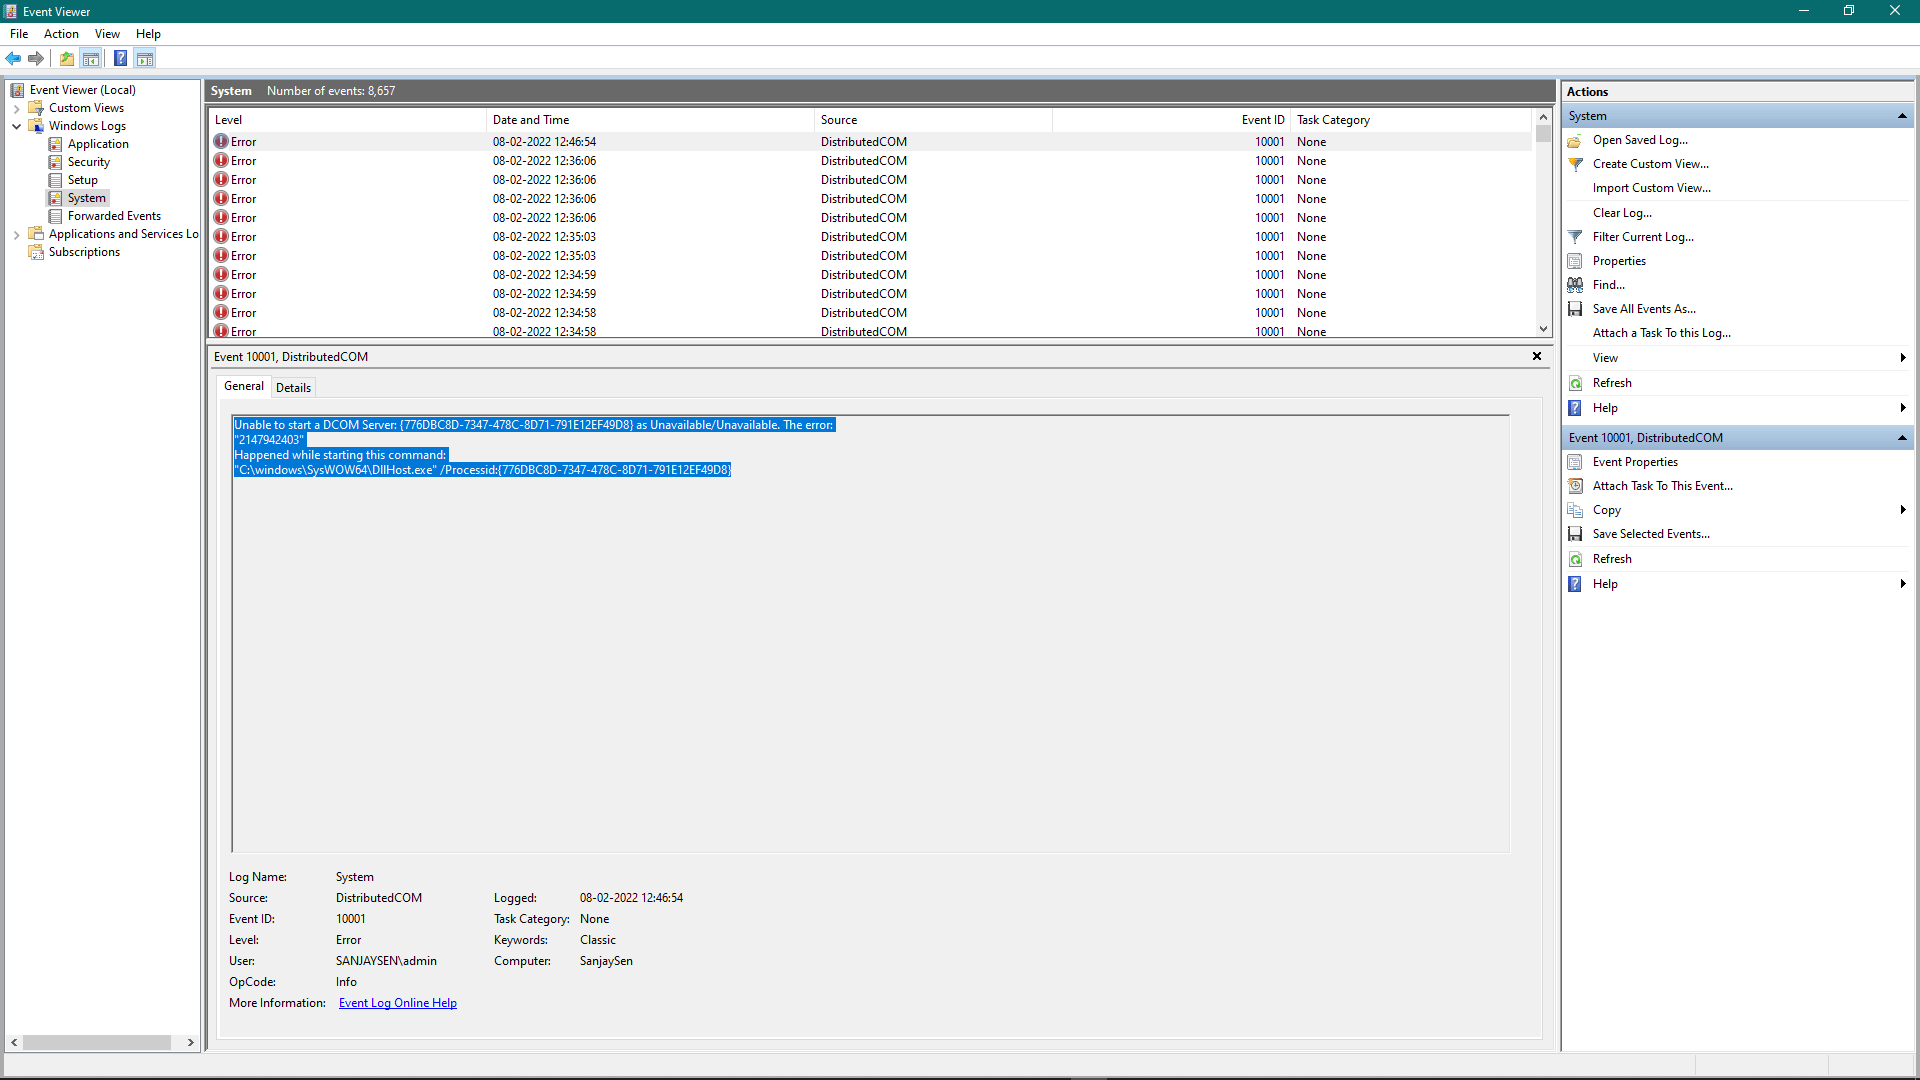The image size is (1920, 1080).
Task: Open Help submenu arrow under System actions
Action: 1903,408
